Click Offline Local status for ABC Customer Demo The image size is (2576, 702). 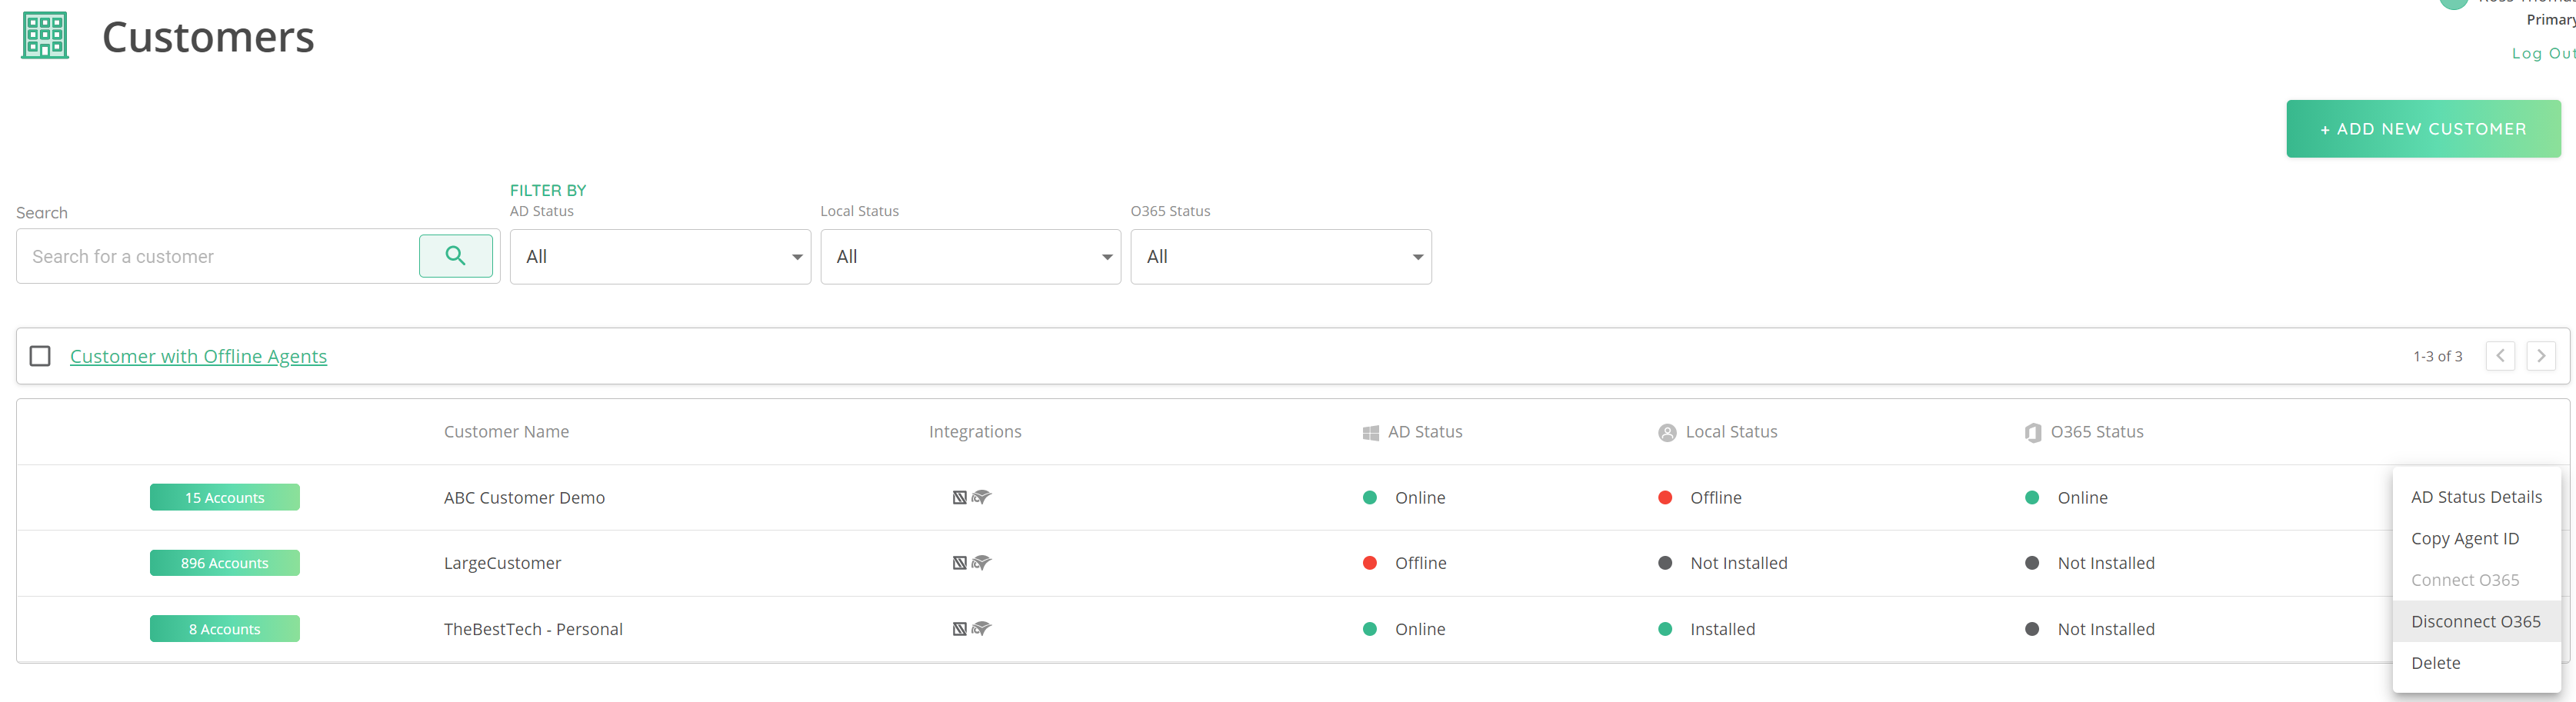tap(1716, 498)
